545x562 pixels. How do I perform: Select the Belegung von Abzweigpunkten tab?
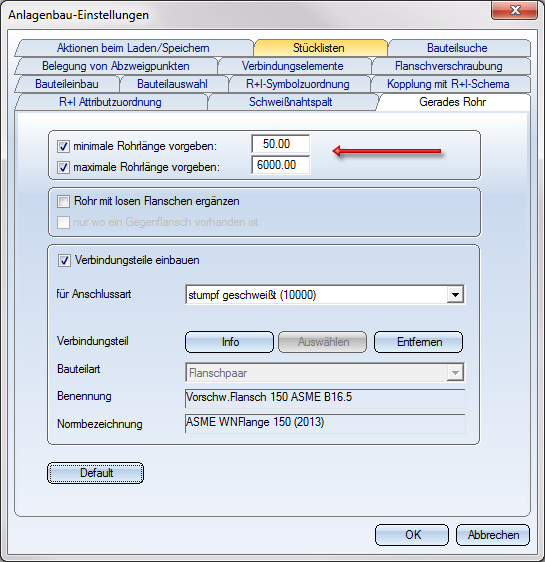point(116,66)
